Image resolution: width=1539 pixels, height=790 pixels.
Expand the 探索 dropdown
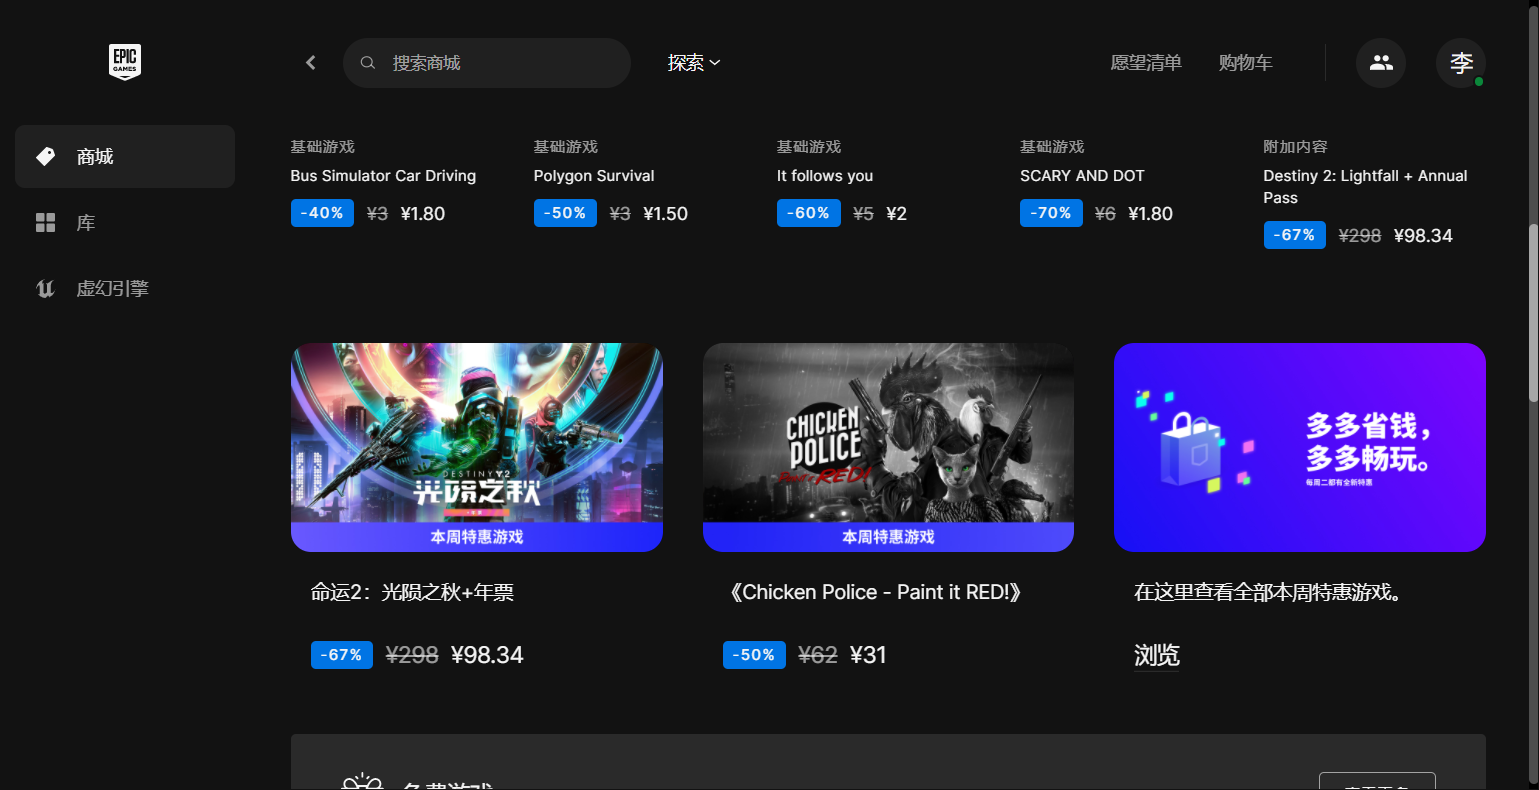pyautogui.click(x=694, y=63)
